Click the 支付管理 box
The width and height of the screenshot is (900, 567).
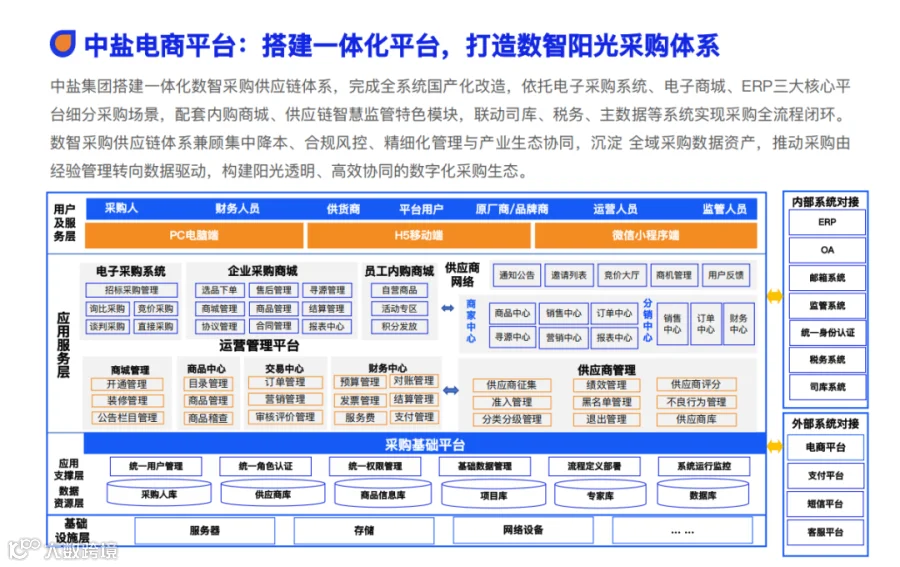point(414,417)
